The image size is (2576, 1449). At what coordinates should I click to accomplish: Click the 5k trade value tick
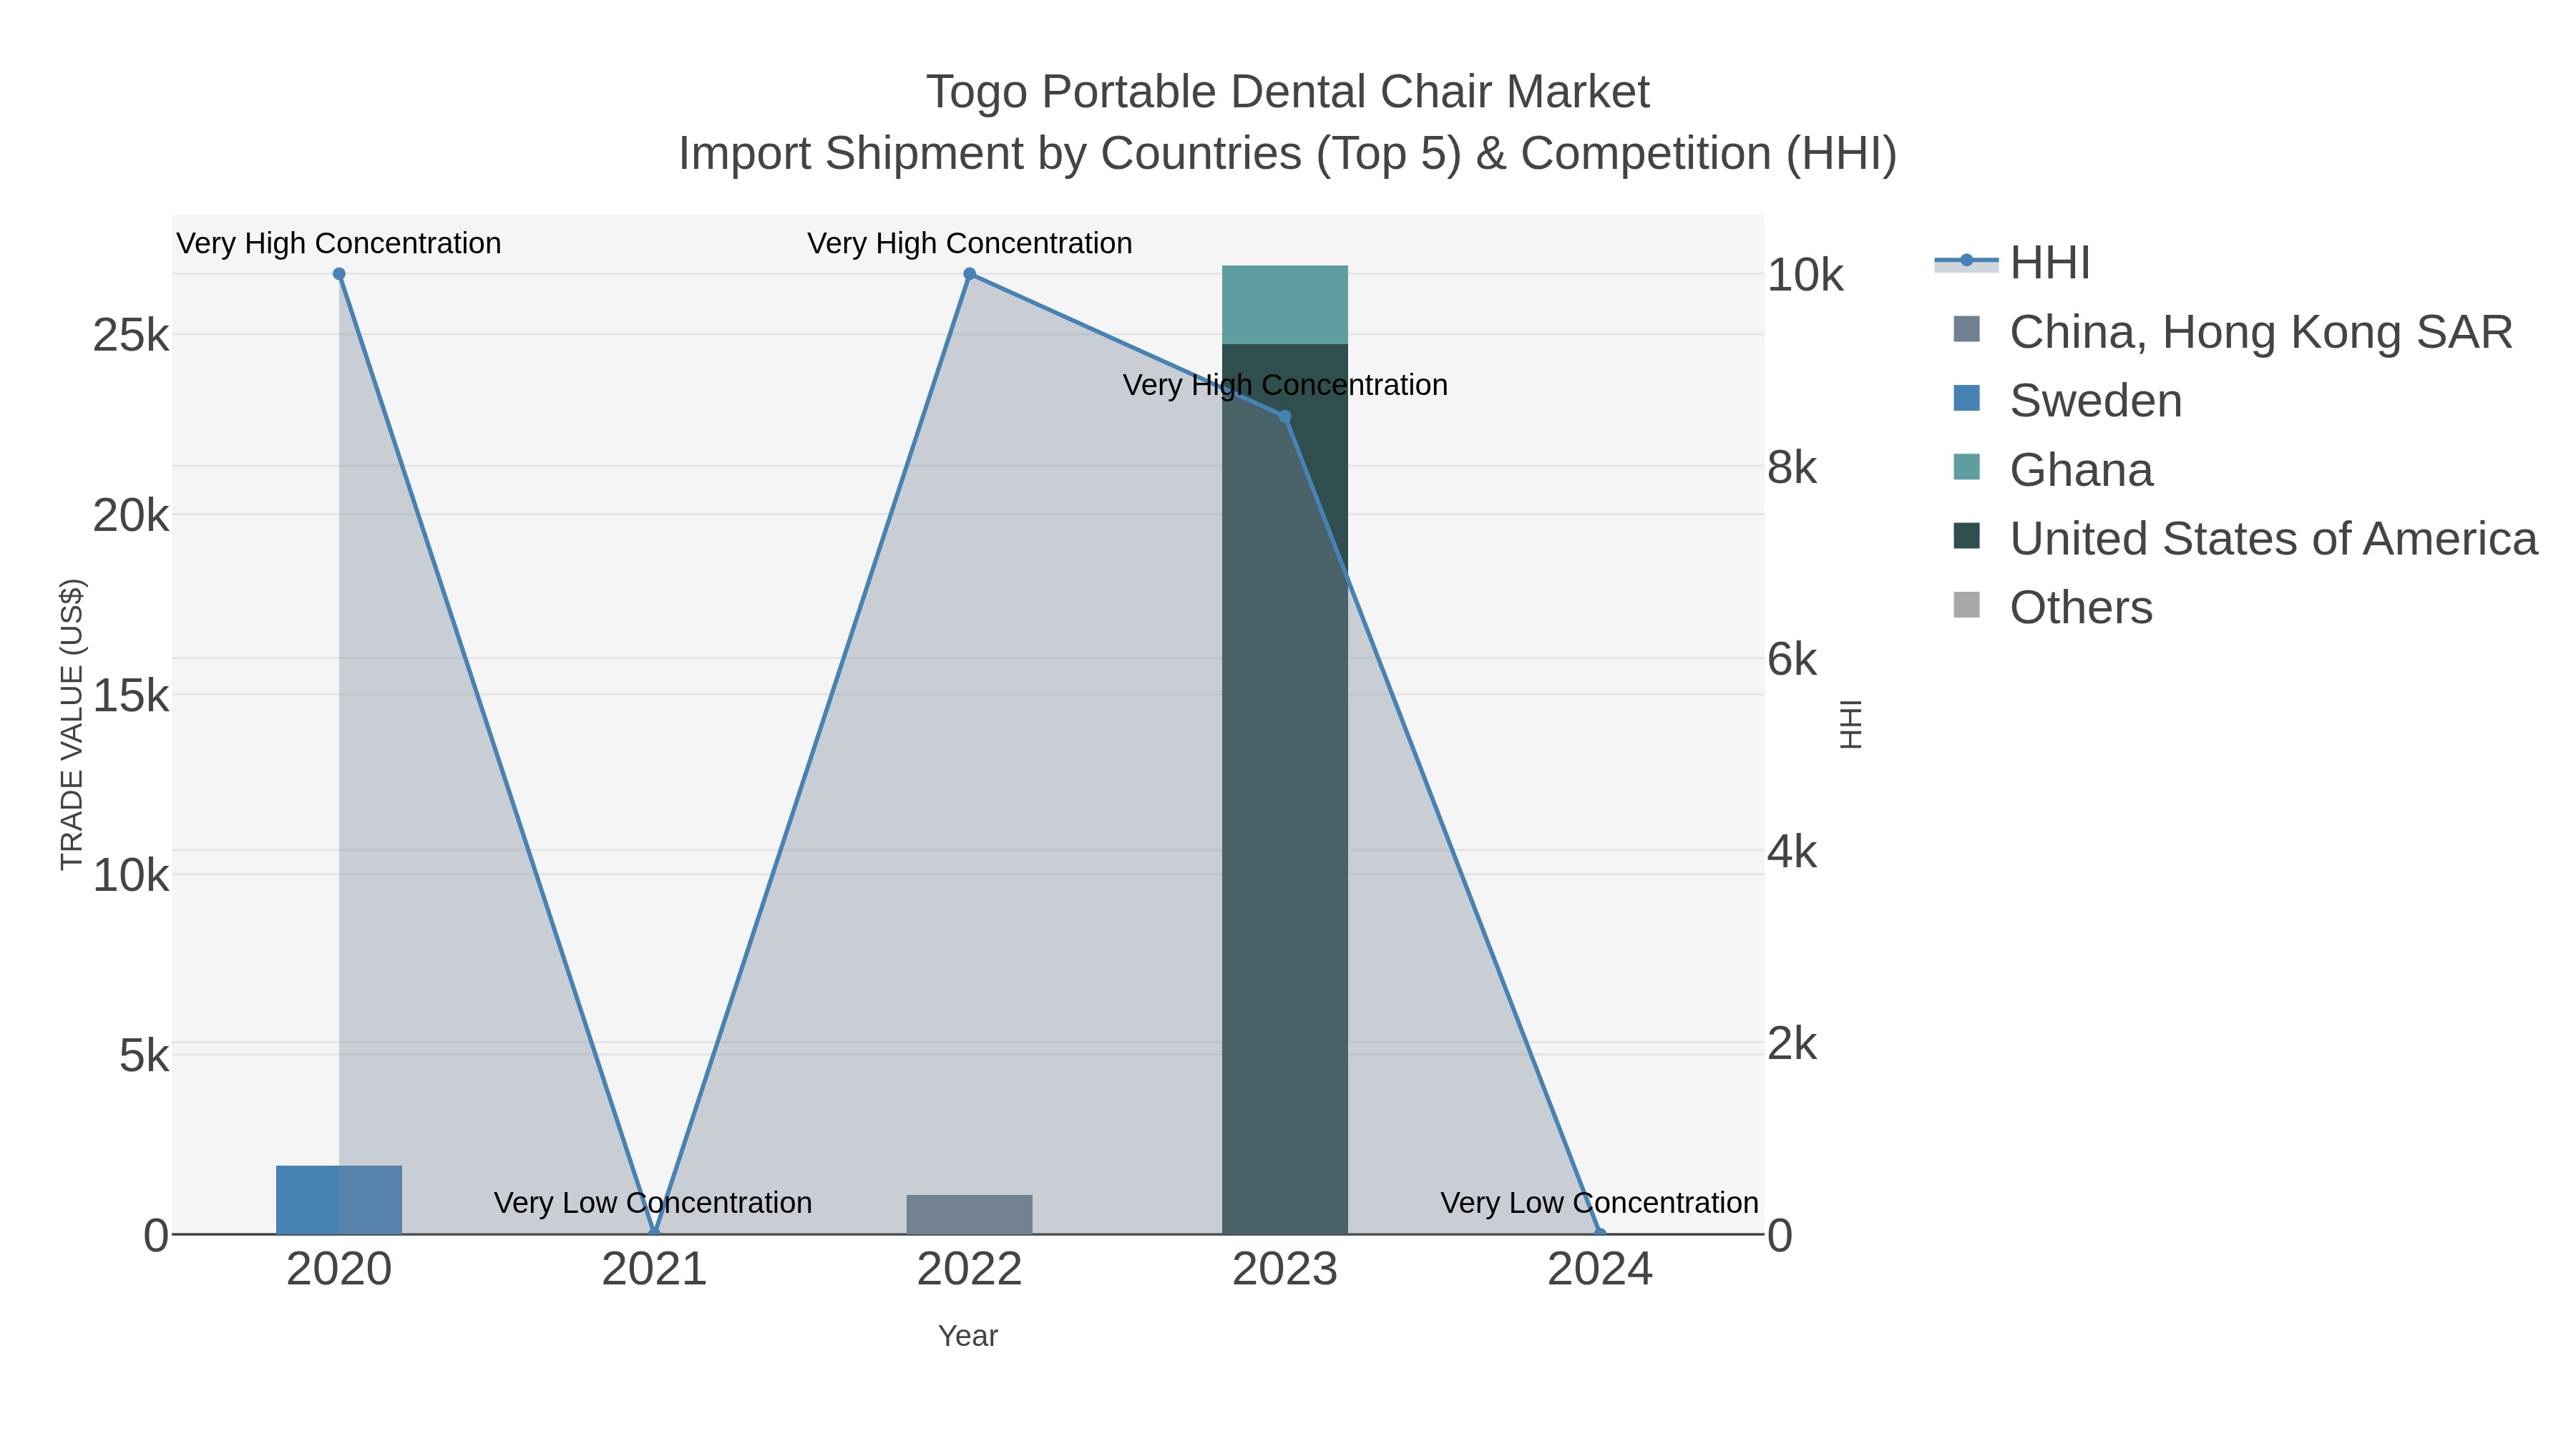click(144, 1056)
